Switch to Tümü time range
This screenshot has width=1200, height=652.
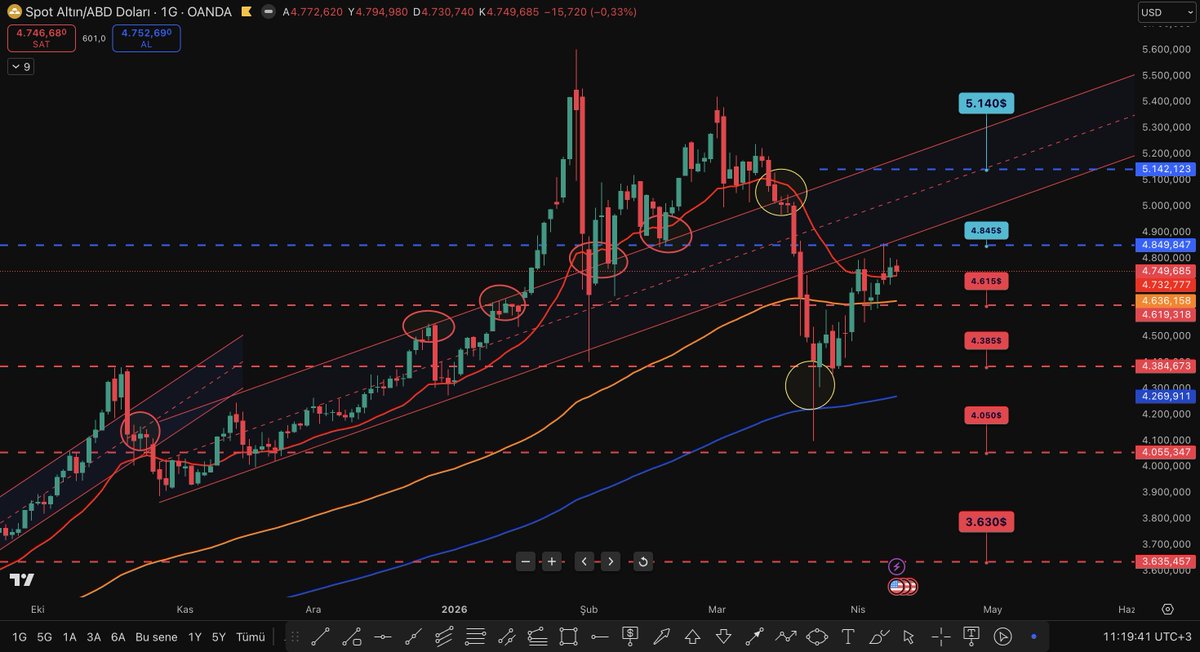(251, 636)
